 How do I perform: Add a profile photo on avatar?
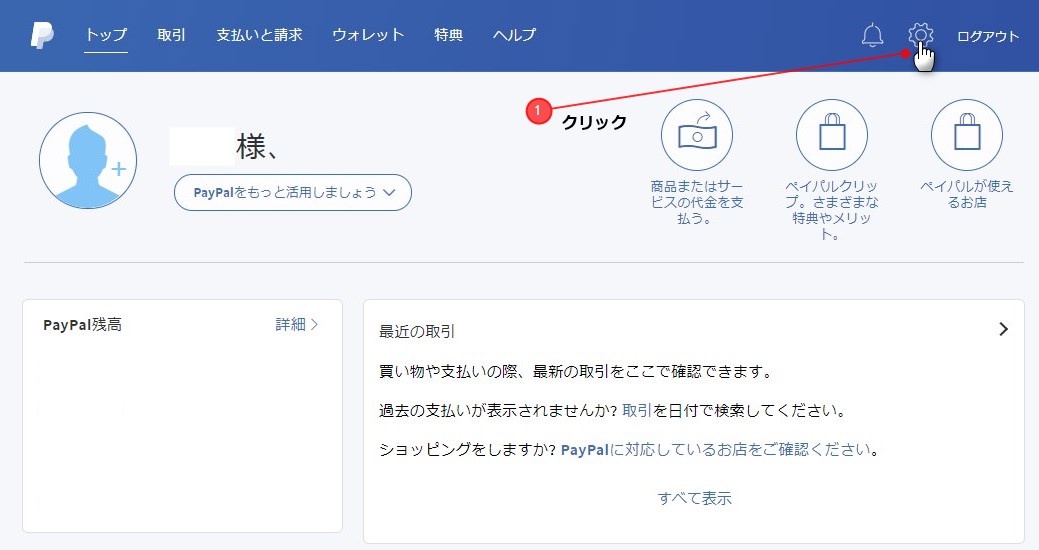[x=88, y=160]
